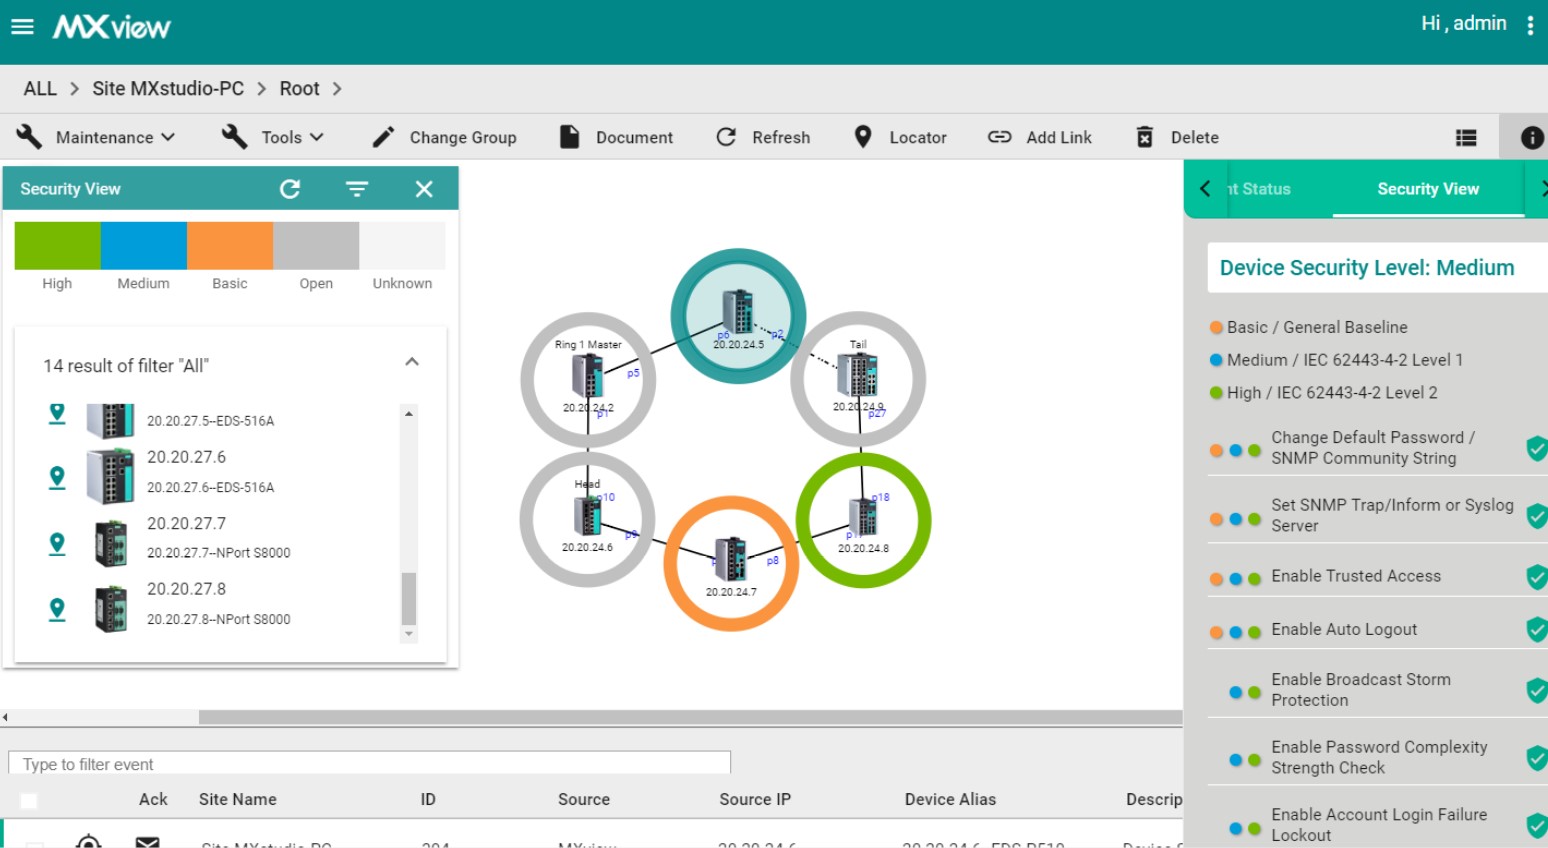Tick the select-all events checkbox

coord(29,800)
